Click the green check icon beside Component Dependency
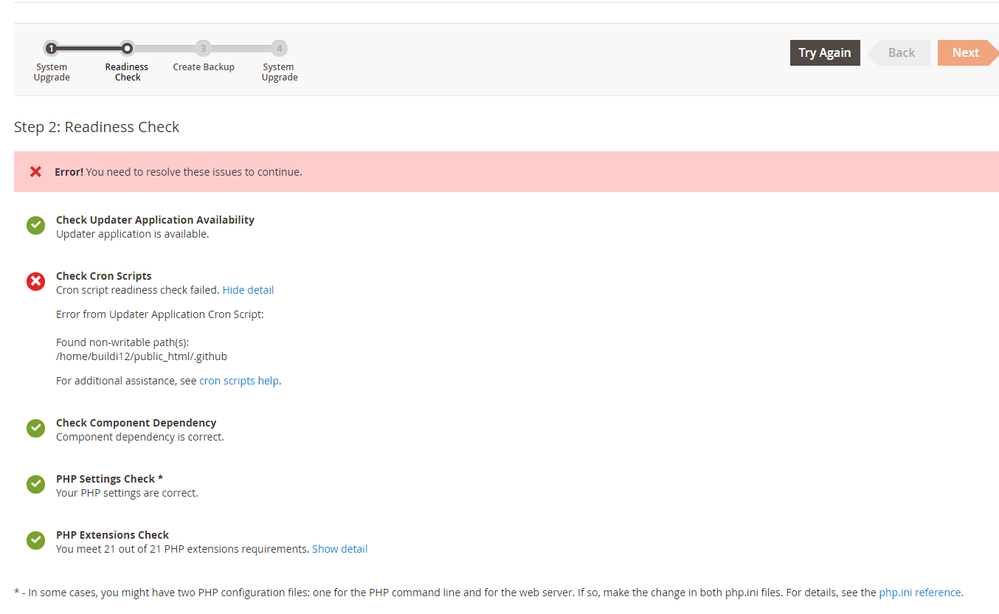This screenshot has height=614, width=999. (x=36, y=429)
